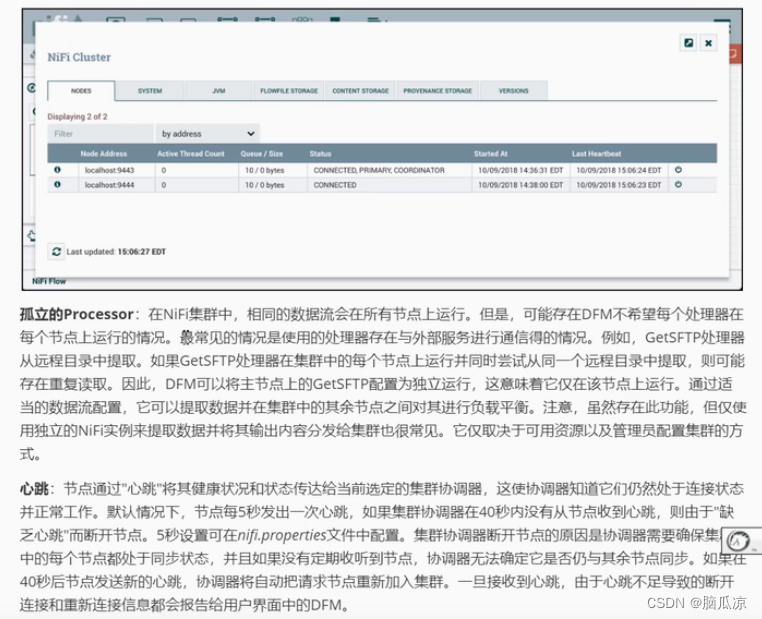Open the FLOWFILE STORAGE tab
Image resolution: width=762 pixels, height=619 pixels.
(289, 91)
